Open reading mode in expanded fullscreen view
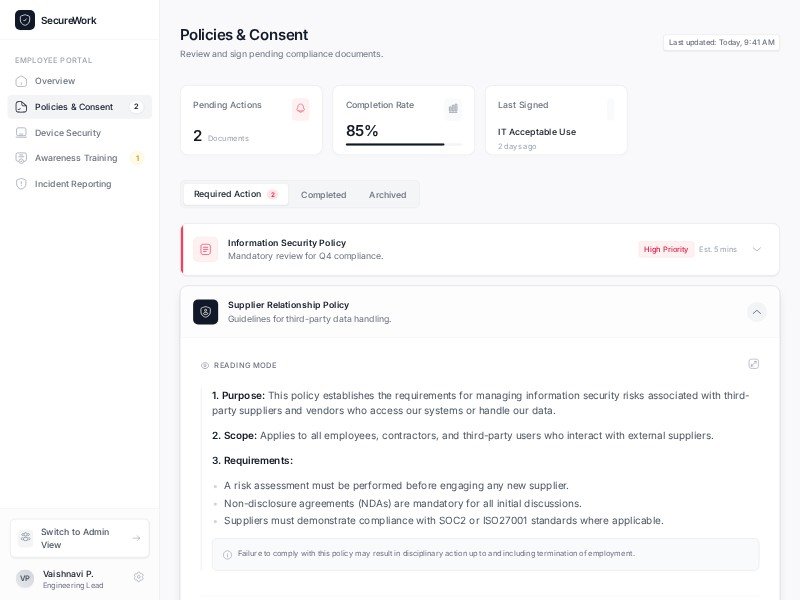This screenshot has width=800, height=600. [753, 364]
